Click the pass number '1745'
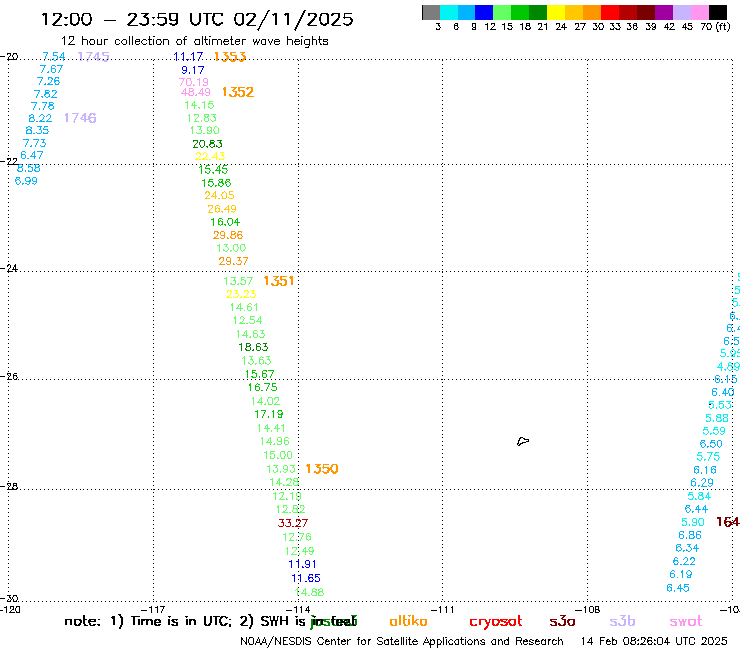This screenshot has width=740, height=650. click(x=93, y=57)
